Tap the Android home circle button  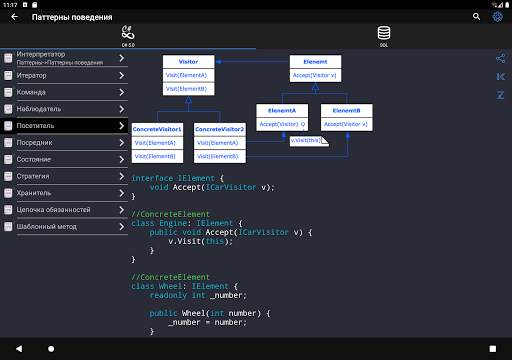[x=51, y=349]
